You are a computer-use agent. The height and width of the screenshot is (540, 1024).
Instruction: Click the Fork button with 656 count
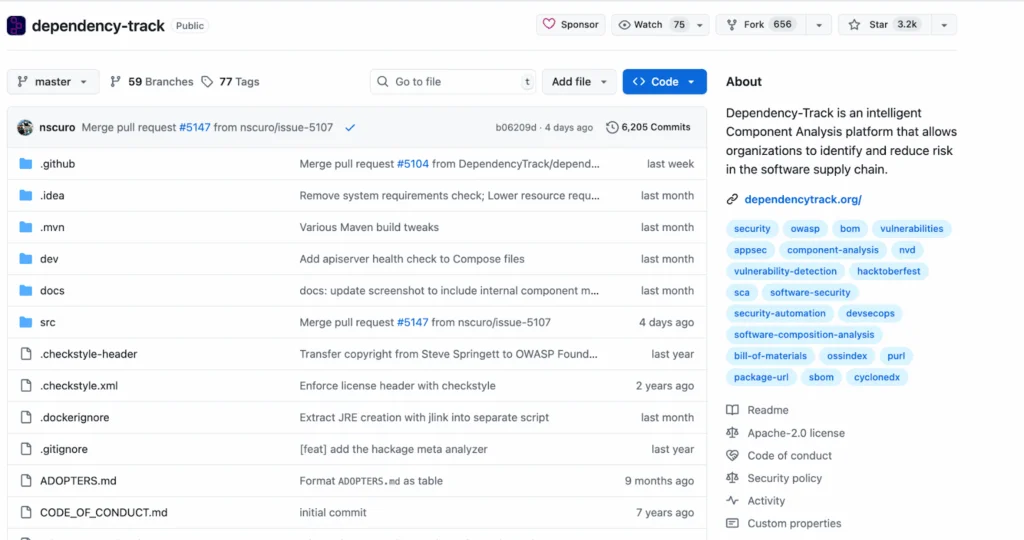(x=760, y=25)
